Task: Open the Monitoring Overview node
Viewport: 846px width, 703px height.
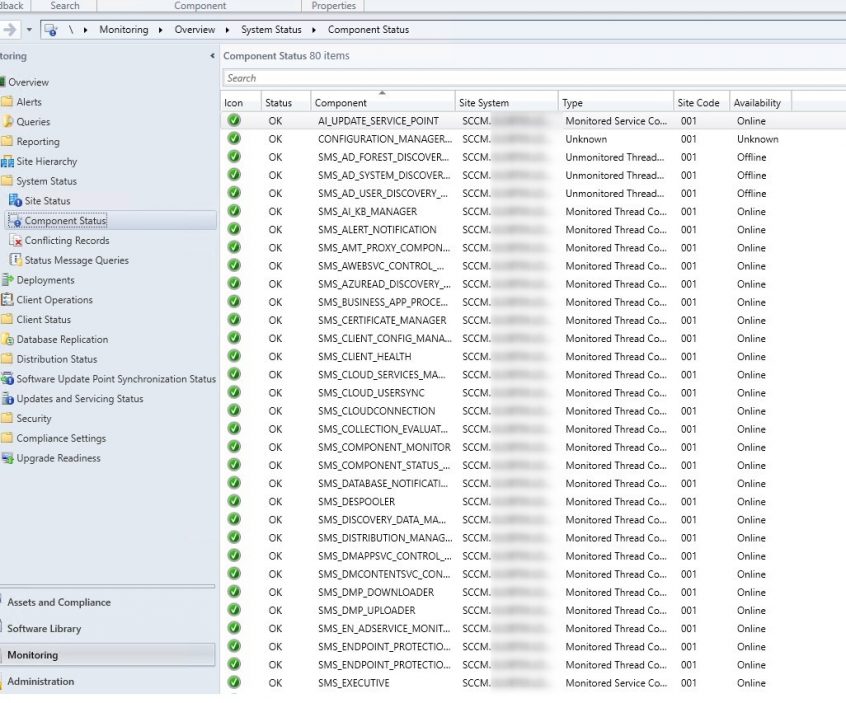Action: pos(27,81)
